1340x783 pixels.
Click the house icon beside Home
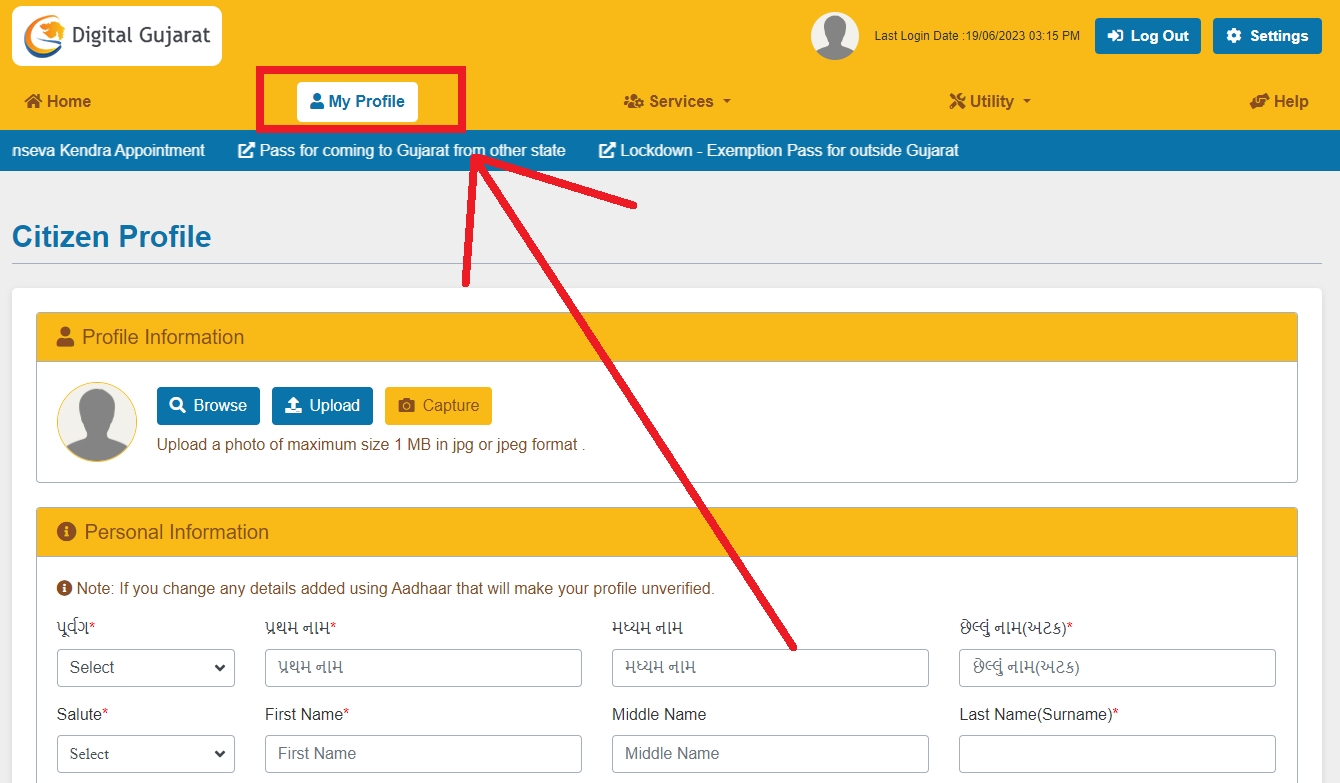pyautogui.click(x=33, y=101)
